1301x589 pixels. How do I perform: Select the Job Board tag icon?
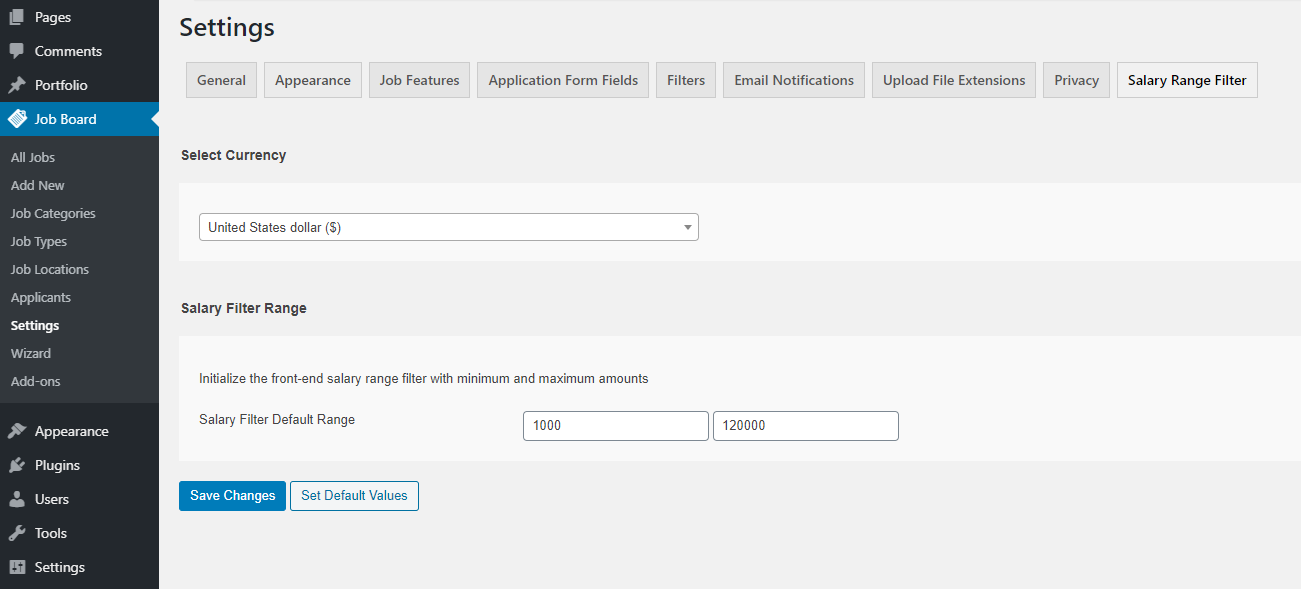pyautogui.click(x=18, y=118)
